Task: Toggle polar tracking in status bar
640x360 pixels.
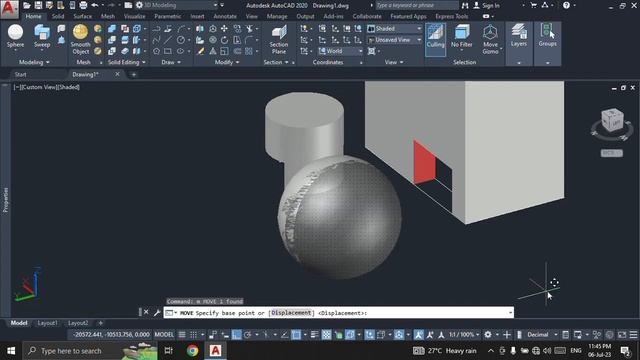Action: click(248, 335)
